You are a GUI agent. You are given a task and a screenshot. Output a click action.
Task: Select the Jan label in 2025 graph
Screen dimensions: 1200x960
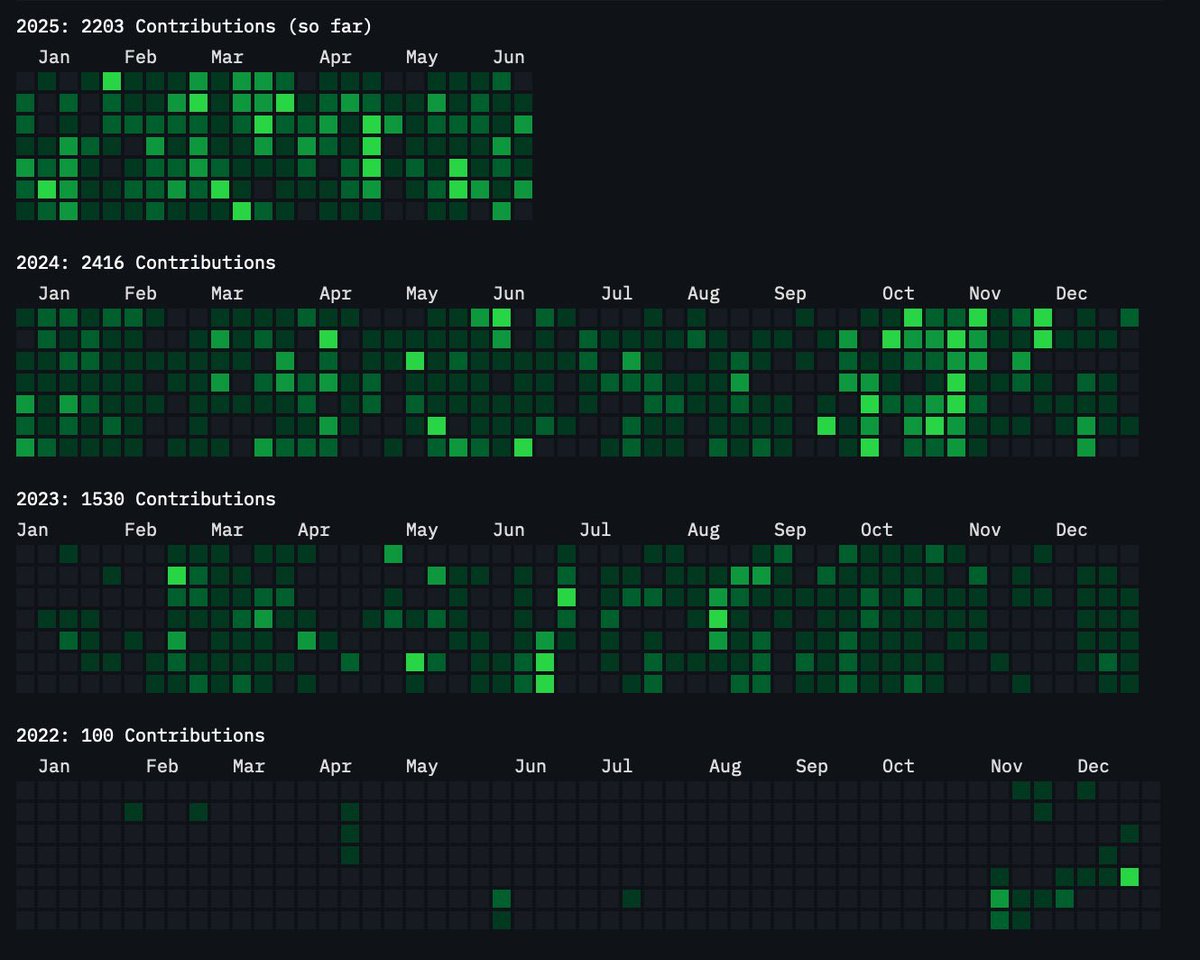click(54, 57)
